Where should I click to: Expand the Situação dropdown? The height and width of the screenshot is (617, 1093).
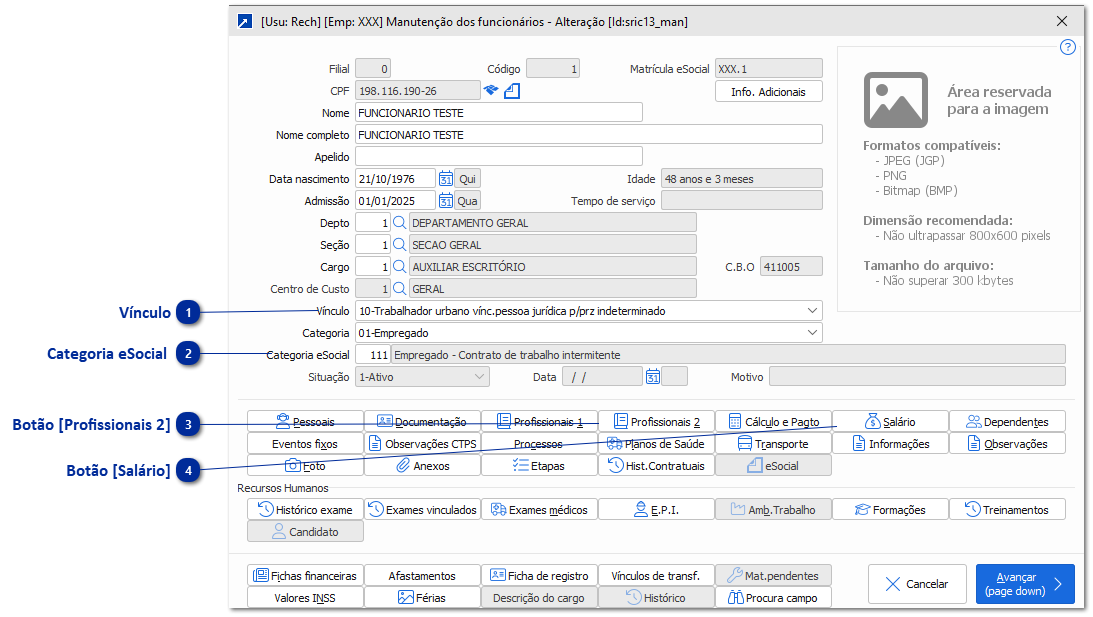coord(479,377)
